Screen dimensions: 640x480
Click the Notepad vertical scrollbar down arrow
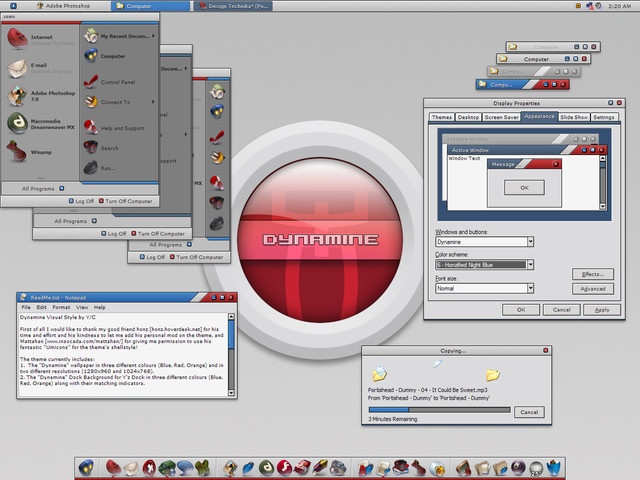click(231, 393)
